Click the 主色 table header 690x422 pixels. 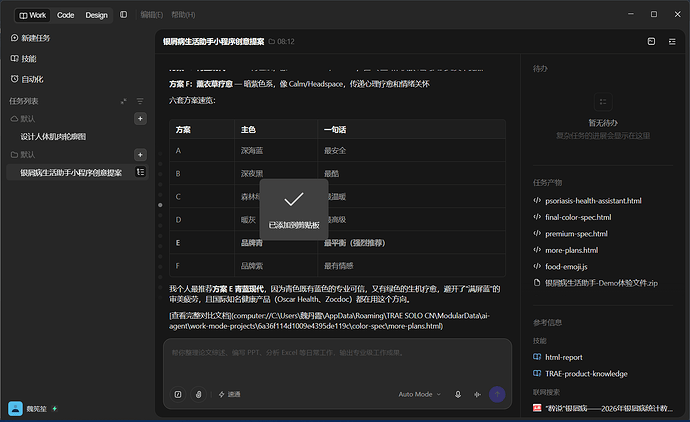pos(248,130)
